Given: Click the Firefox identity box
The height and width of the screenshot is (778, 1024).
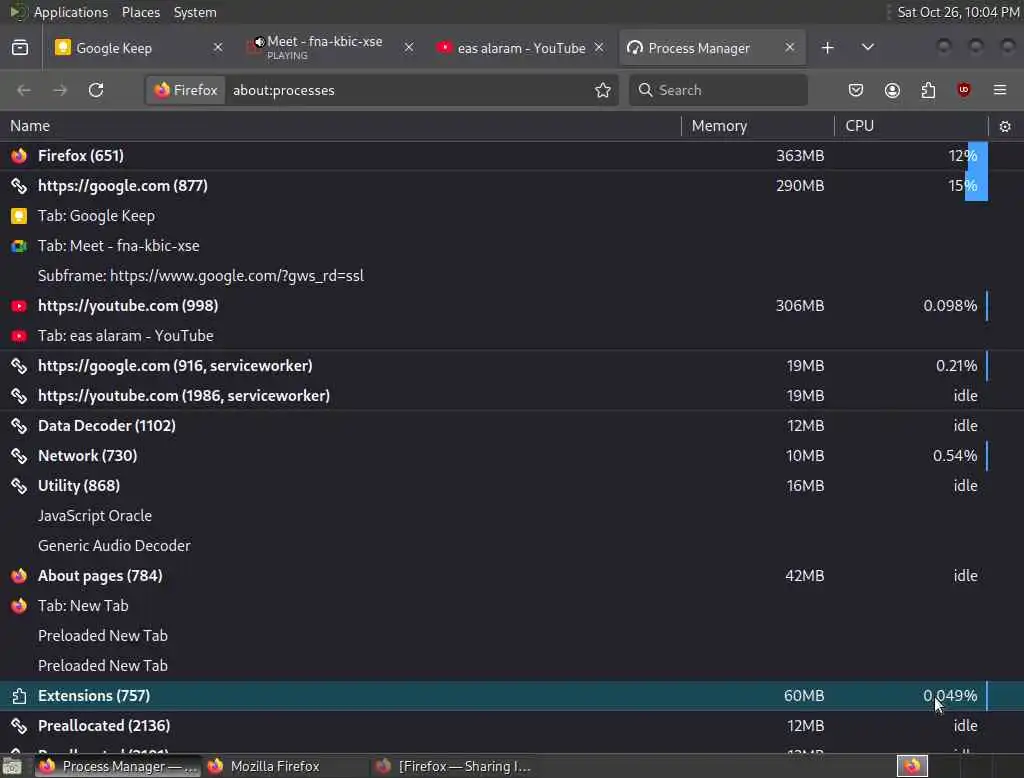Looking at the screenshot, I should tap(186, 90).
